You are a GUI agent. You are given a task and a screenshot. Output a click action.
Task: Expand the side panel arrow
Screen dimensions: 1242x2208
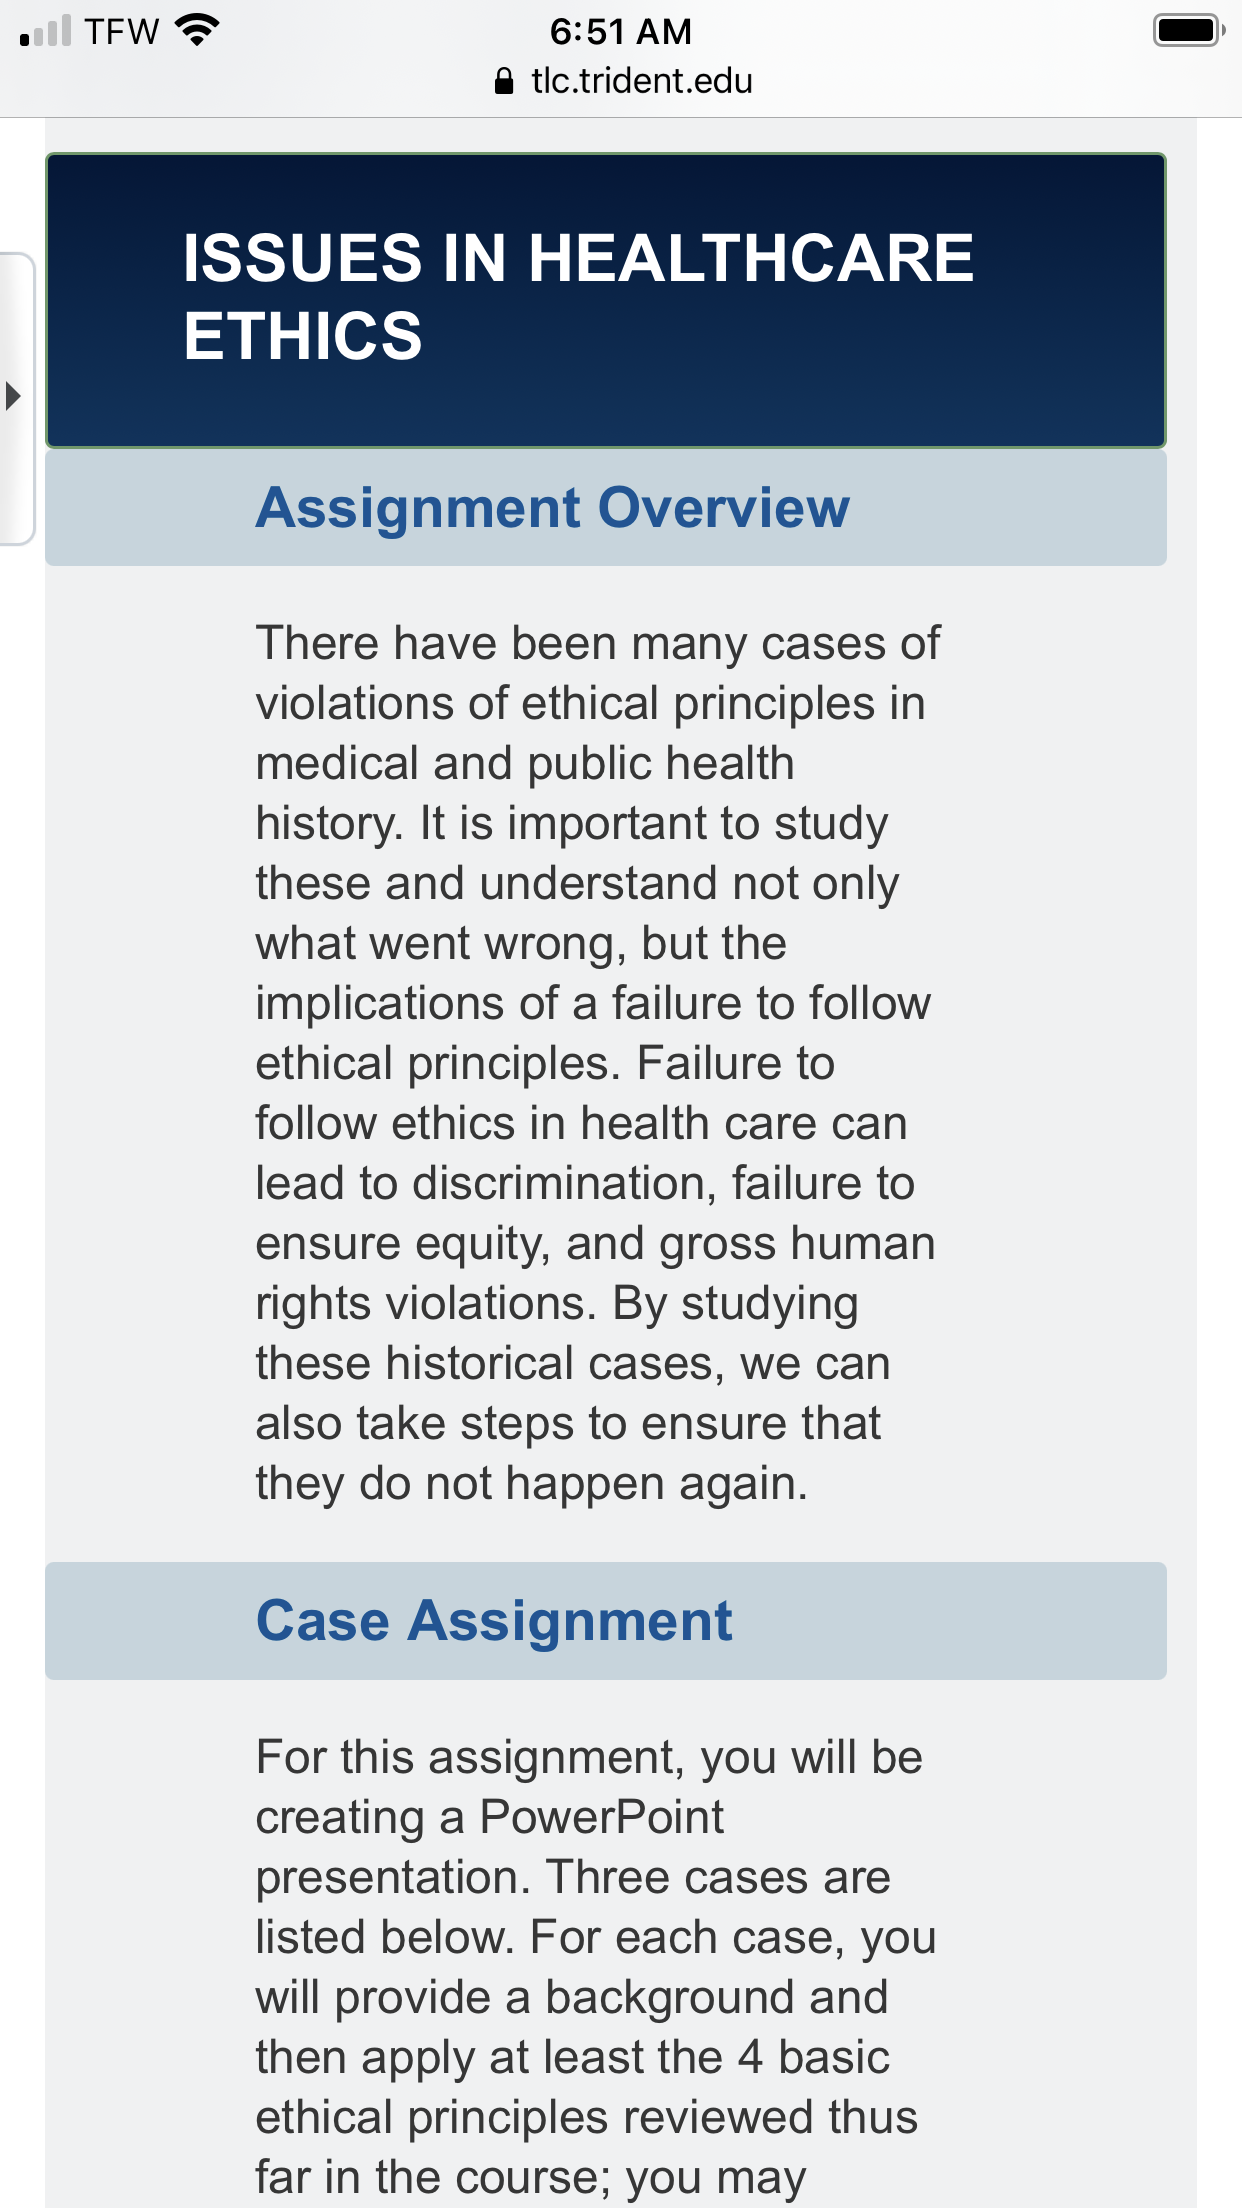pyautogui.click(x=13, y=396)
